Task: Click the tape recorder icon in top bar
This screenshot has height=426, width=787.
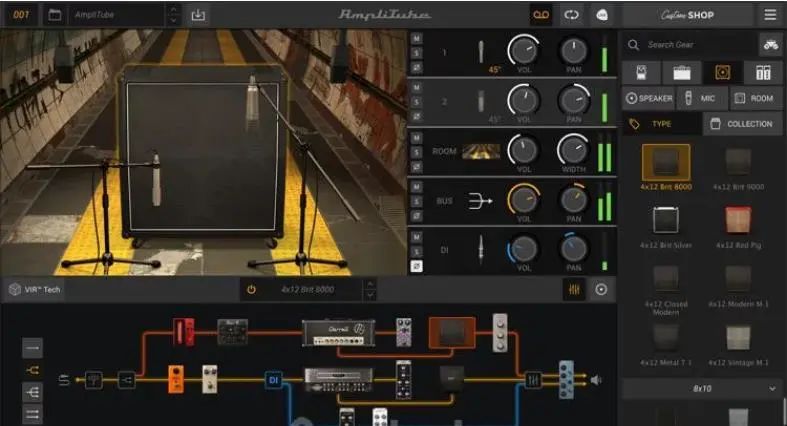Action: click(x=539, y=15)
